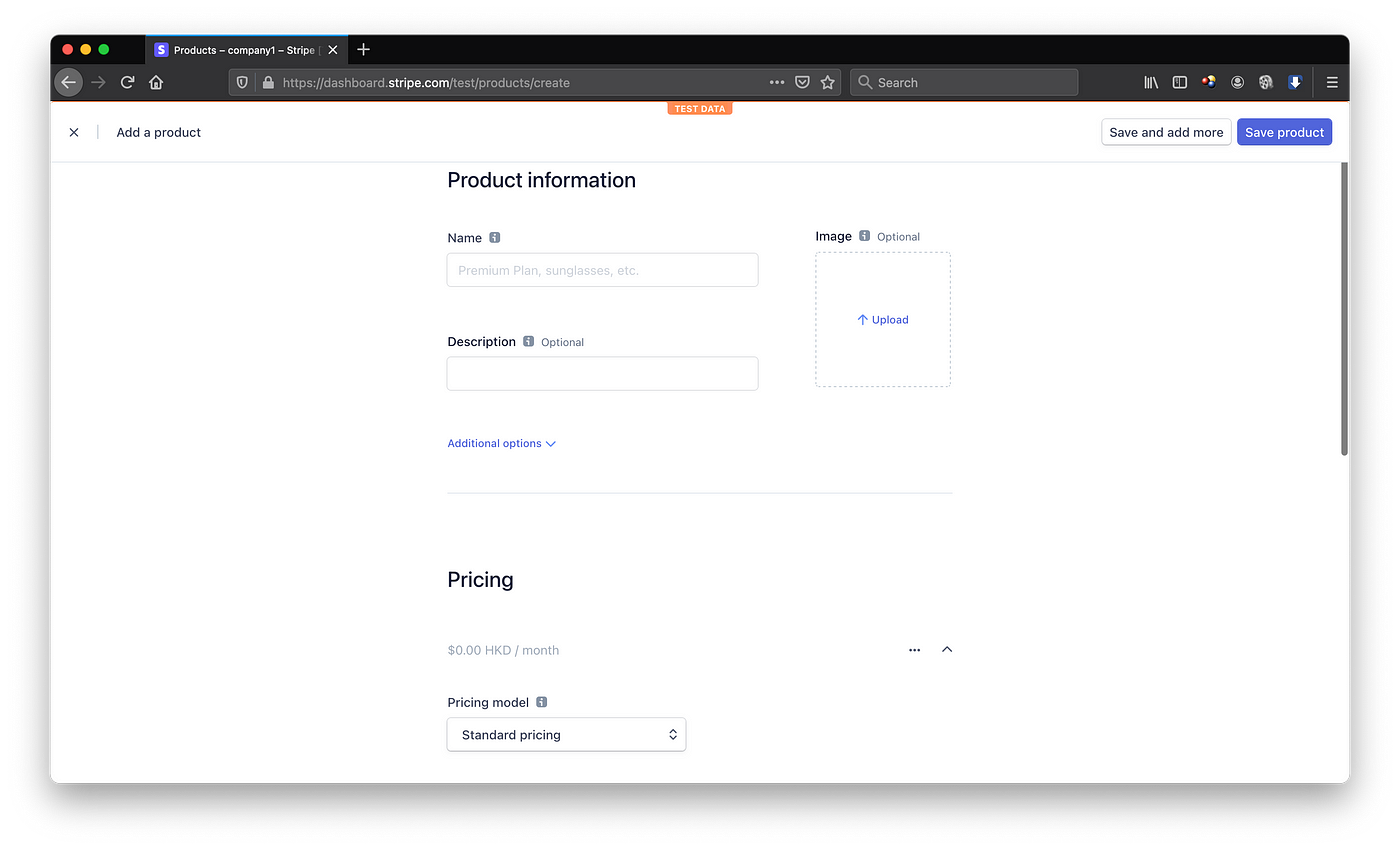Click the blue download arrow extension icon
Viewport: 1400px width, 850px height.
click(x=1294, y=83)
